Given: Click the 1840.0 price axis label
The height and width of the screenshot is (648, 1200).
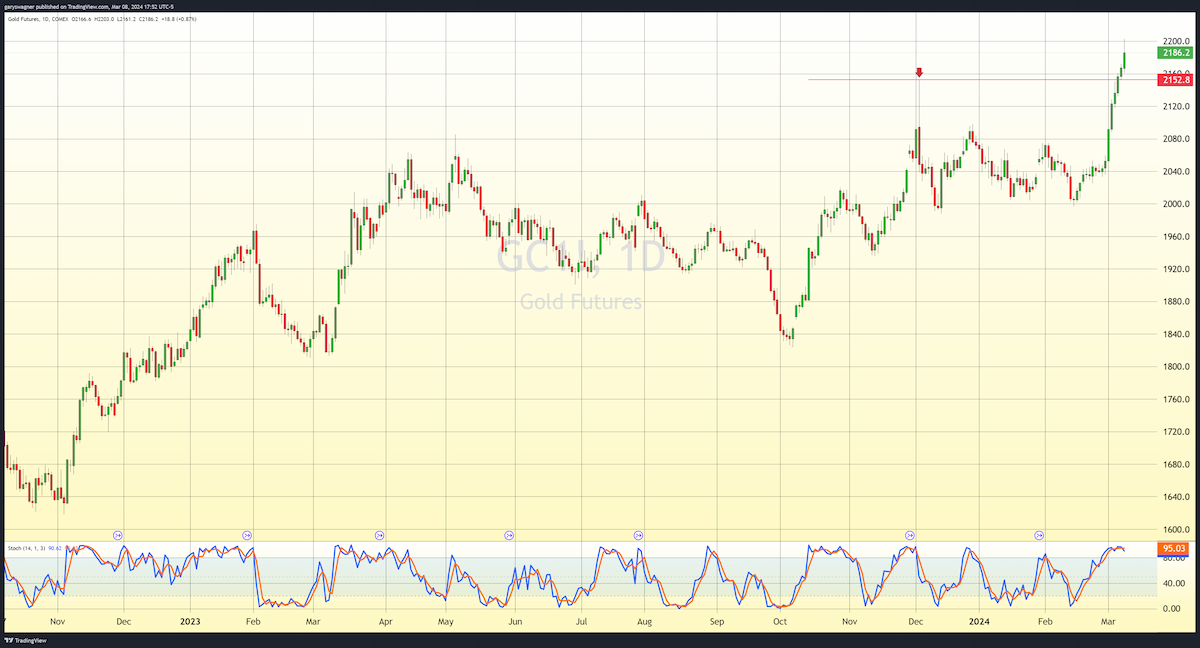Looking at the screenshot, I should 1175,334.
